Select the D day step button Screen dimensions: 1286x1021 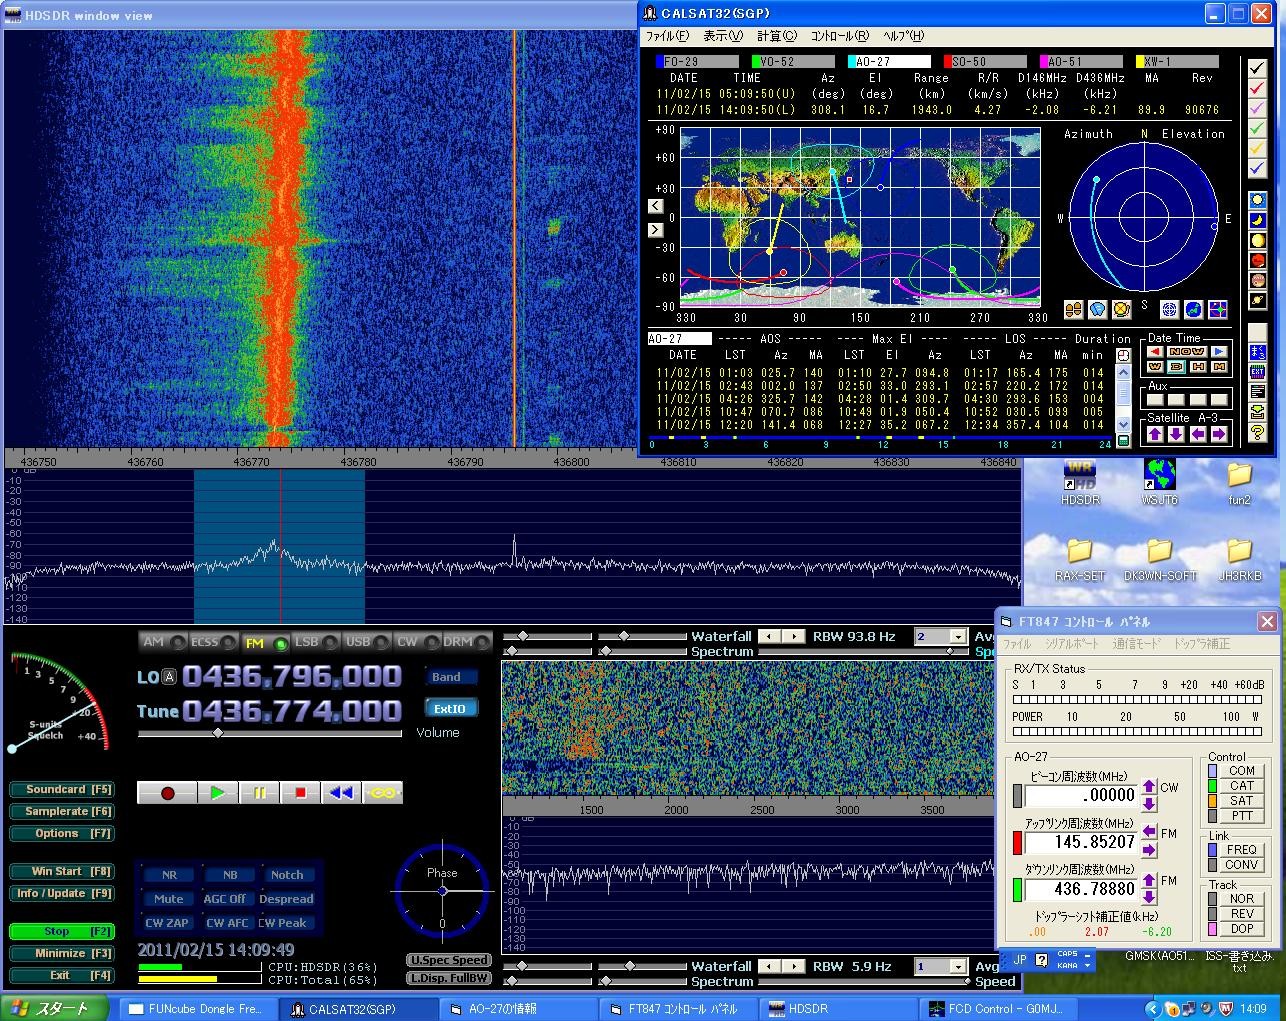[x=1176, y=367]
